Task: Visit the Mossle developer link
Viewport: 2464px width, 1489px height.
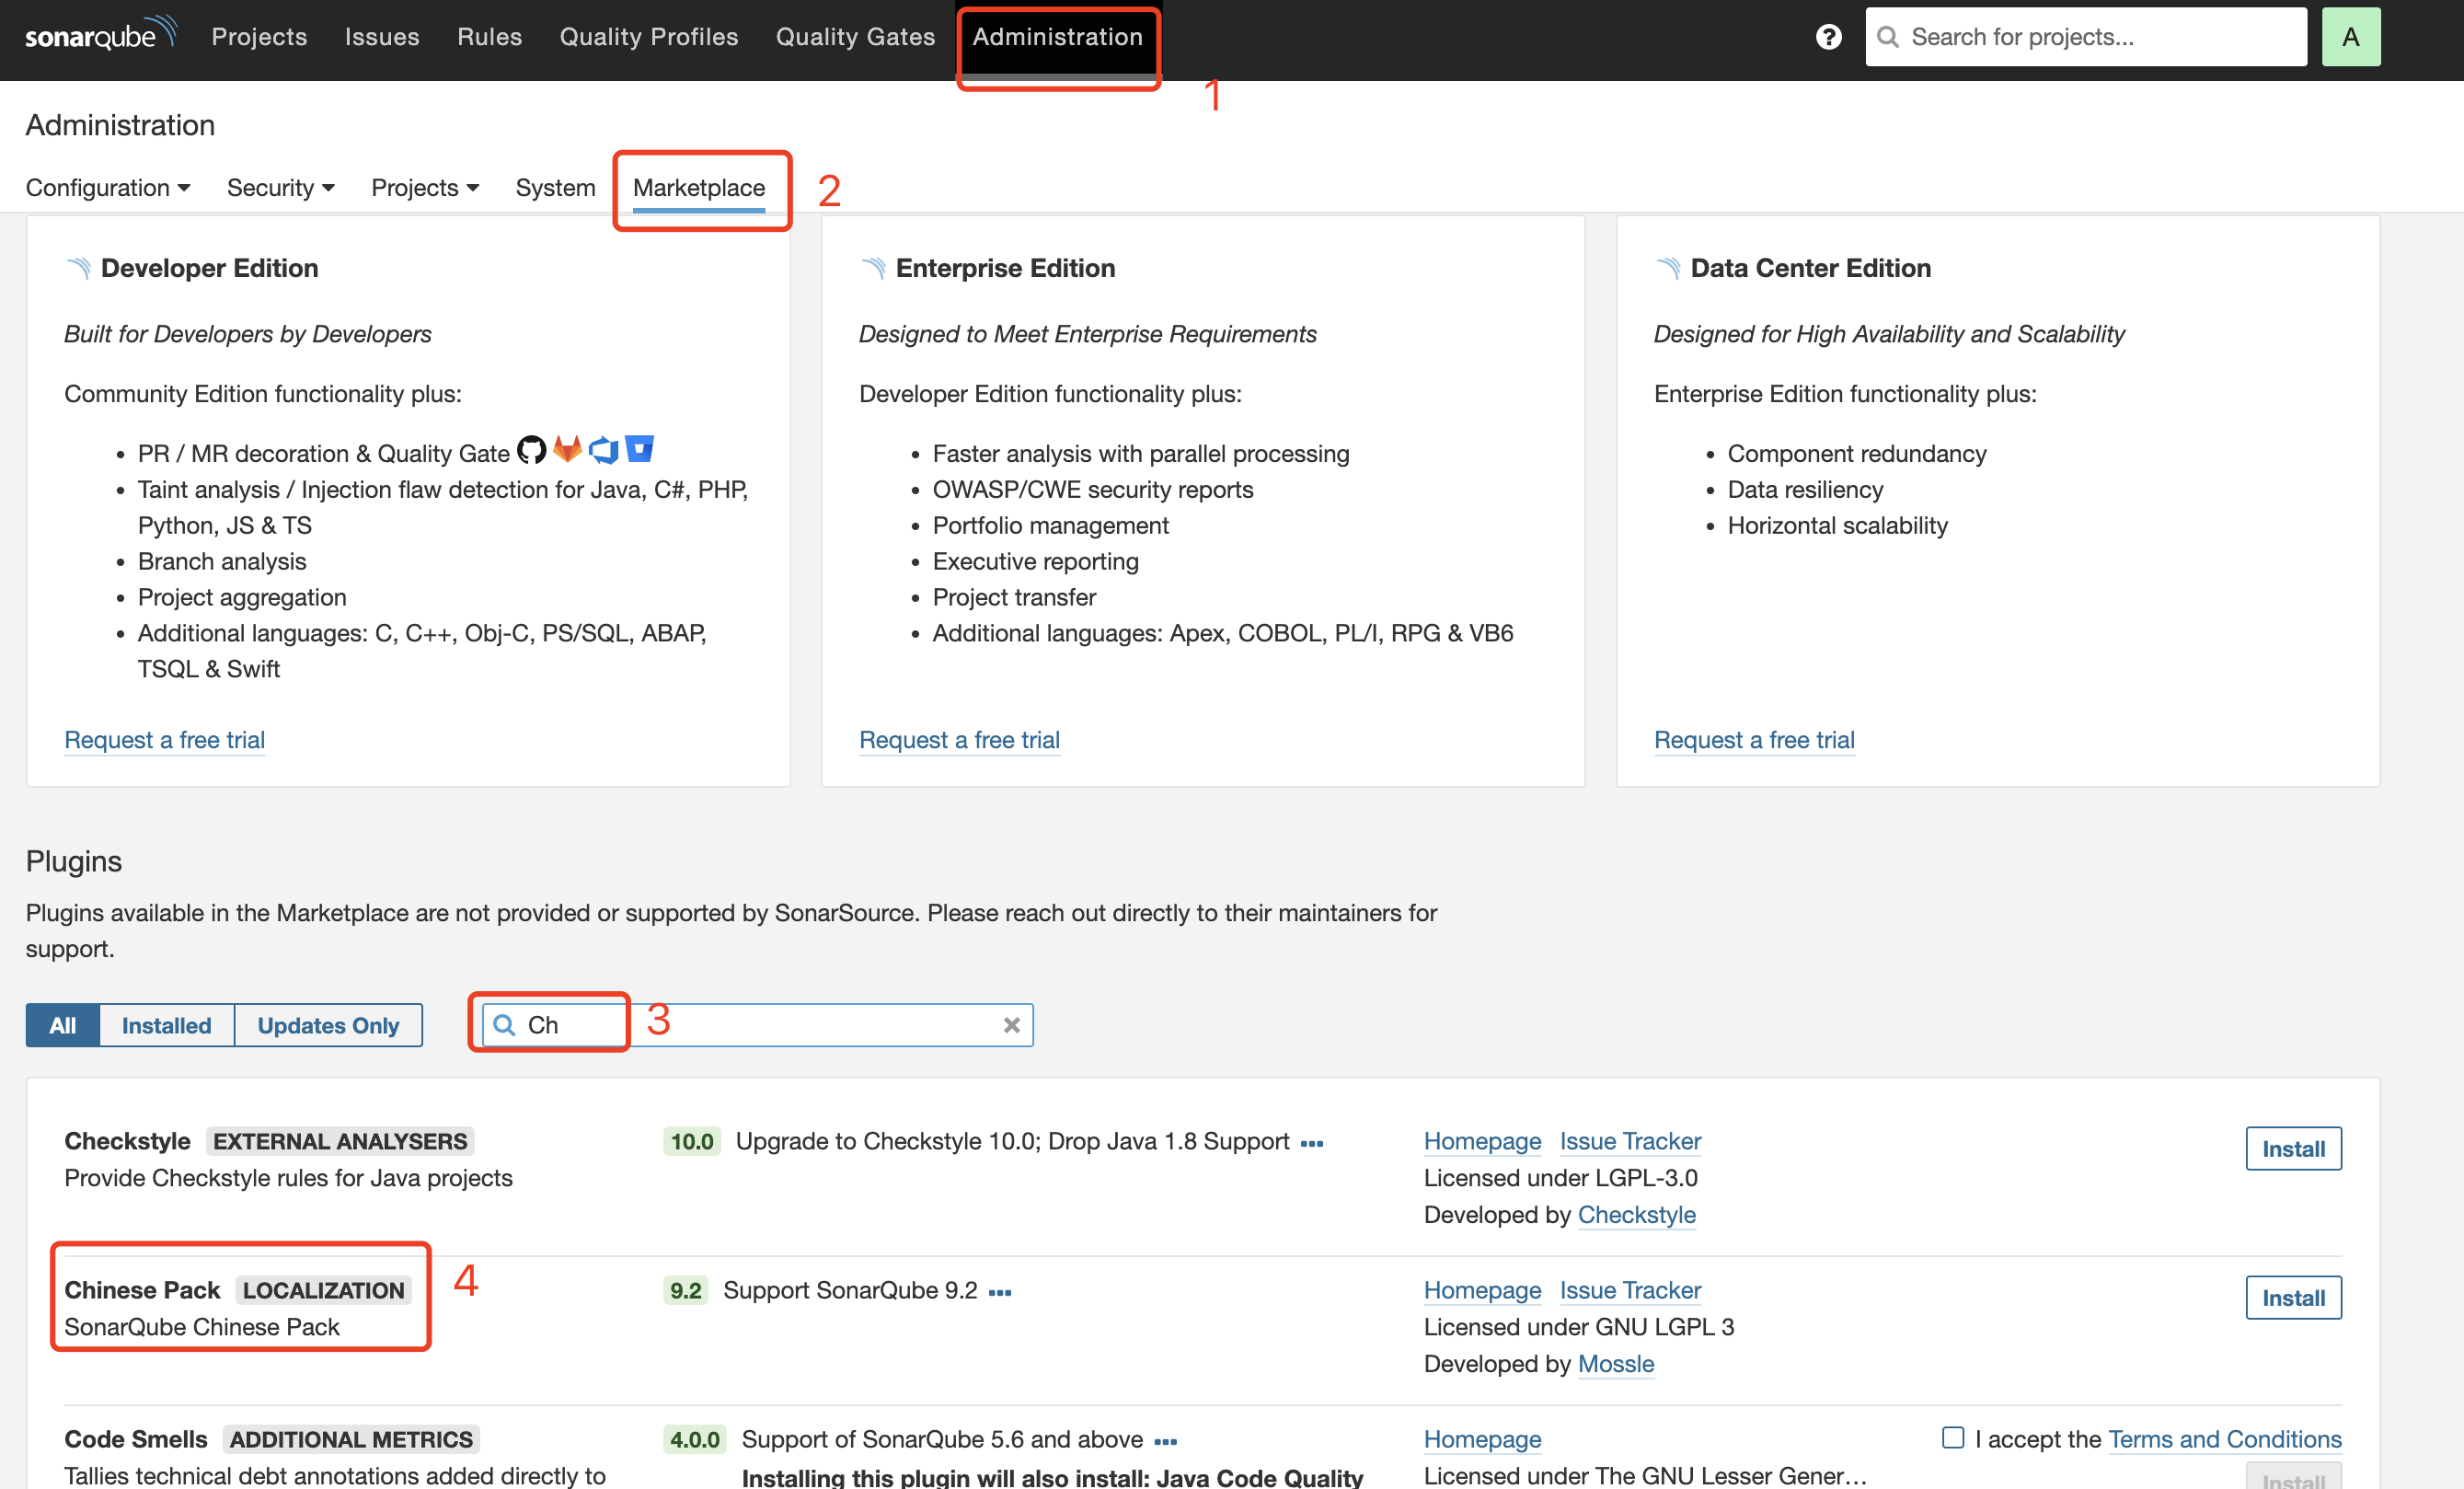Action: coord(1616,1363)
